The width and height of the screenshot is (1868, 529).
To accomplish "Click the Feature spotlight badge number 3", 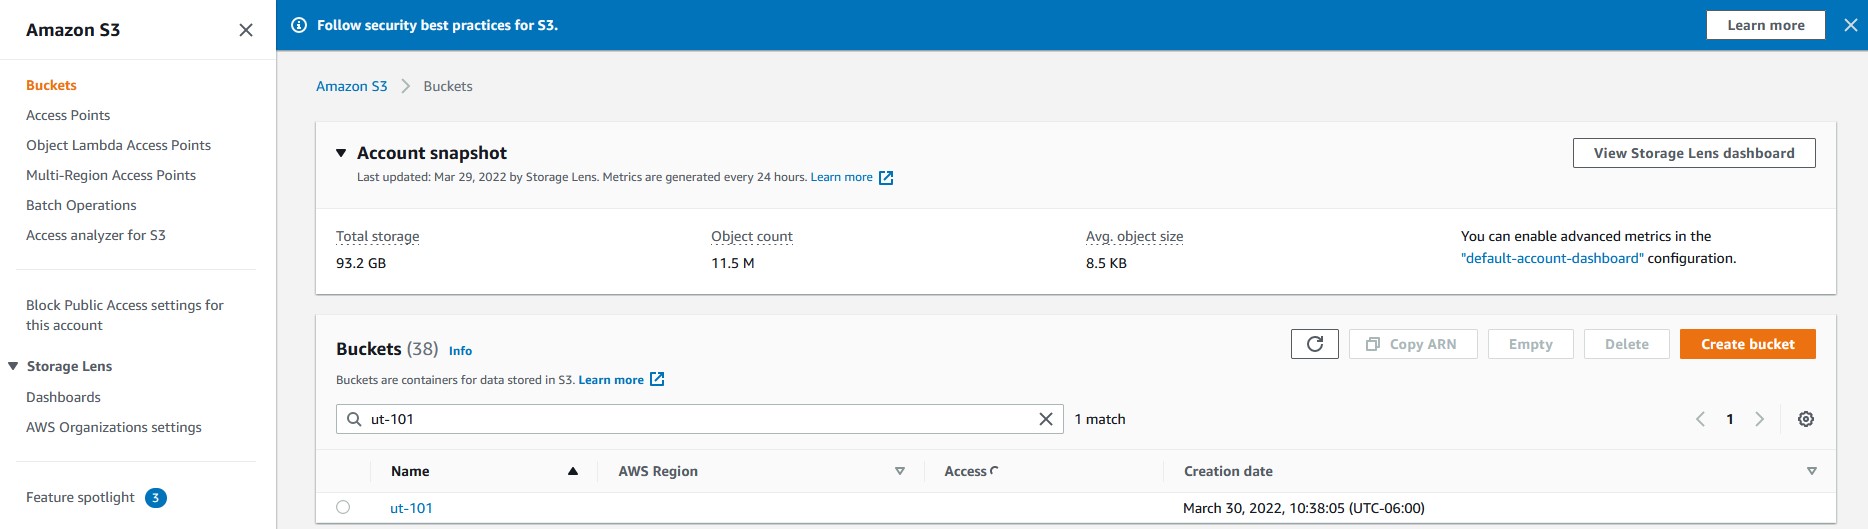I will tap(156, 498).
